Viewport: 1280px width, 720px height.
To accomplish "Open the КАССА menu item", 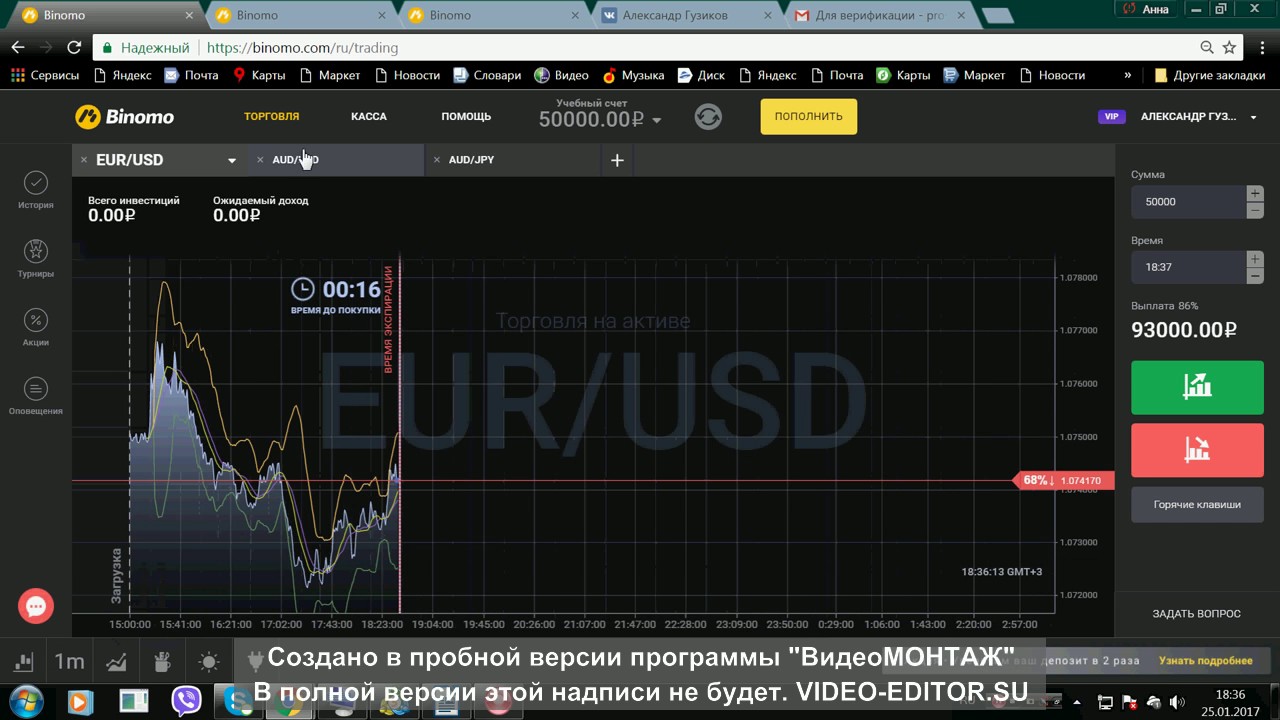I will 369,116.
